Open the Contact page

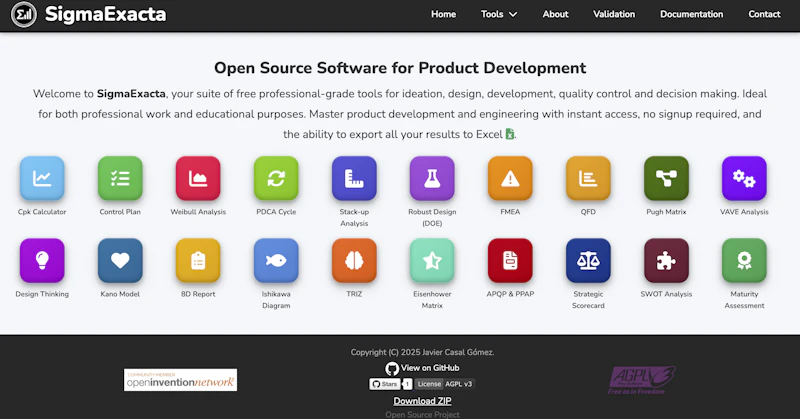(x=764, y=14)
